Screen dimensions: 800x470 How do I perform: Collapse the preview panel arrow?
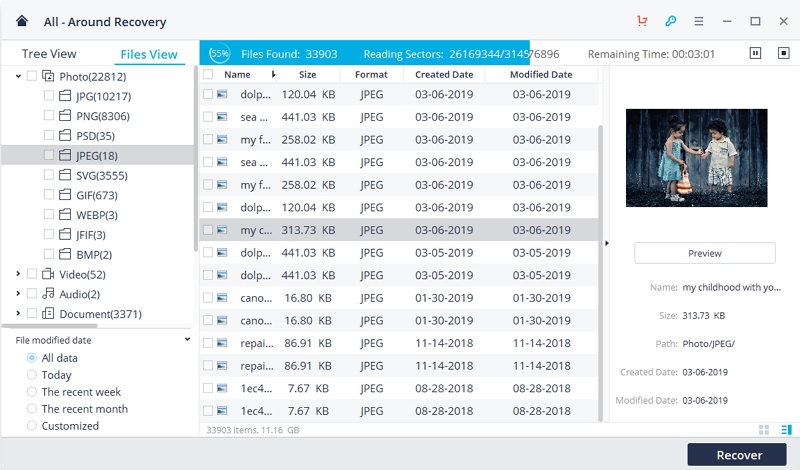point(607,243)
